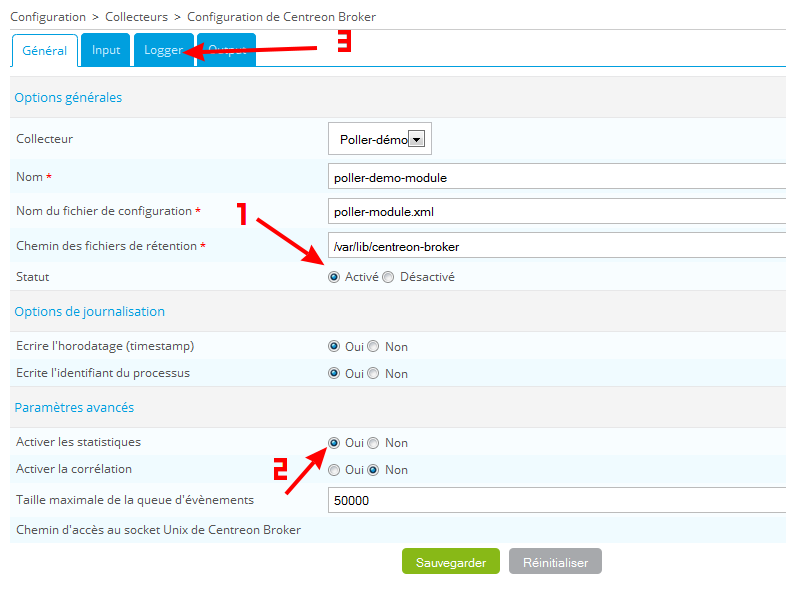This screenshot has height=589, width=786.
Task: Switch to the Input tab
Action: (x=106, y=51)
